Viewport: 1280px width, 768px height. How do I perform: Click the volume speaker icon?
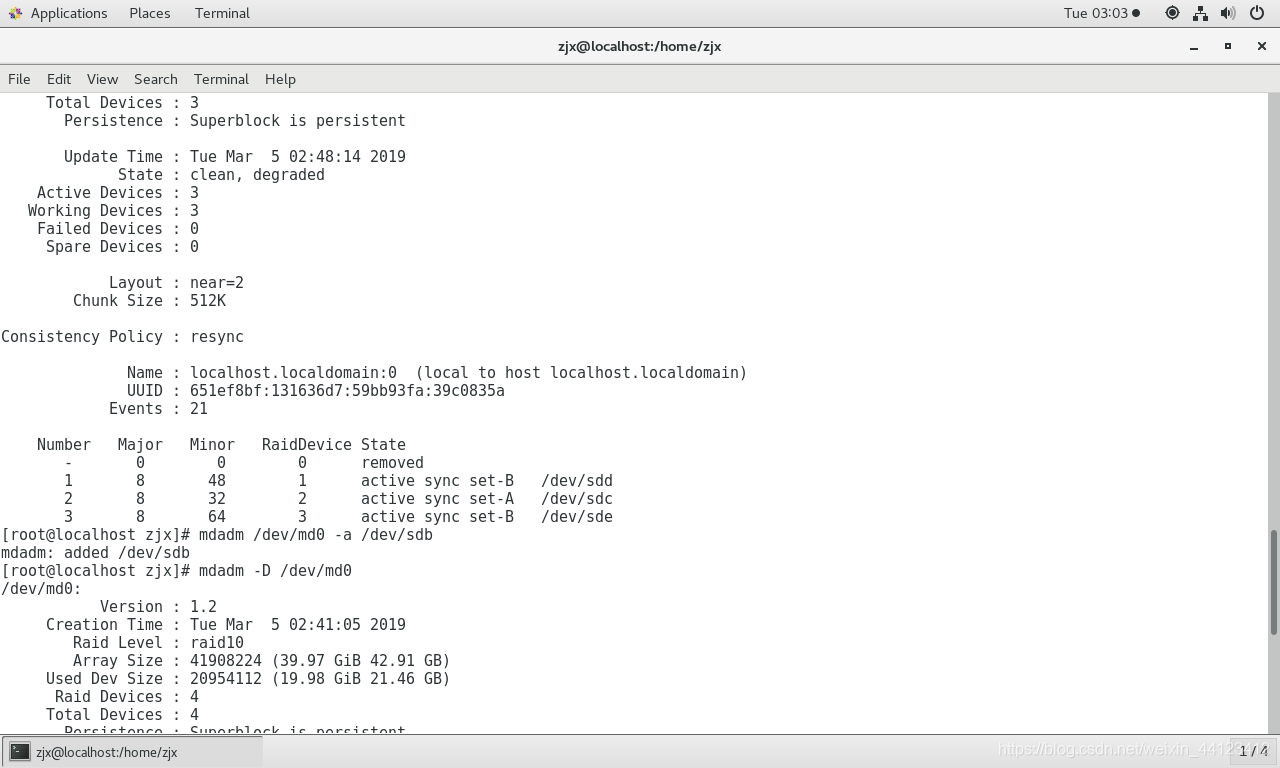[x=1228, y=13]
